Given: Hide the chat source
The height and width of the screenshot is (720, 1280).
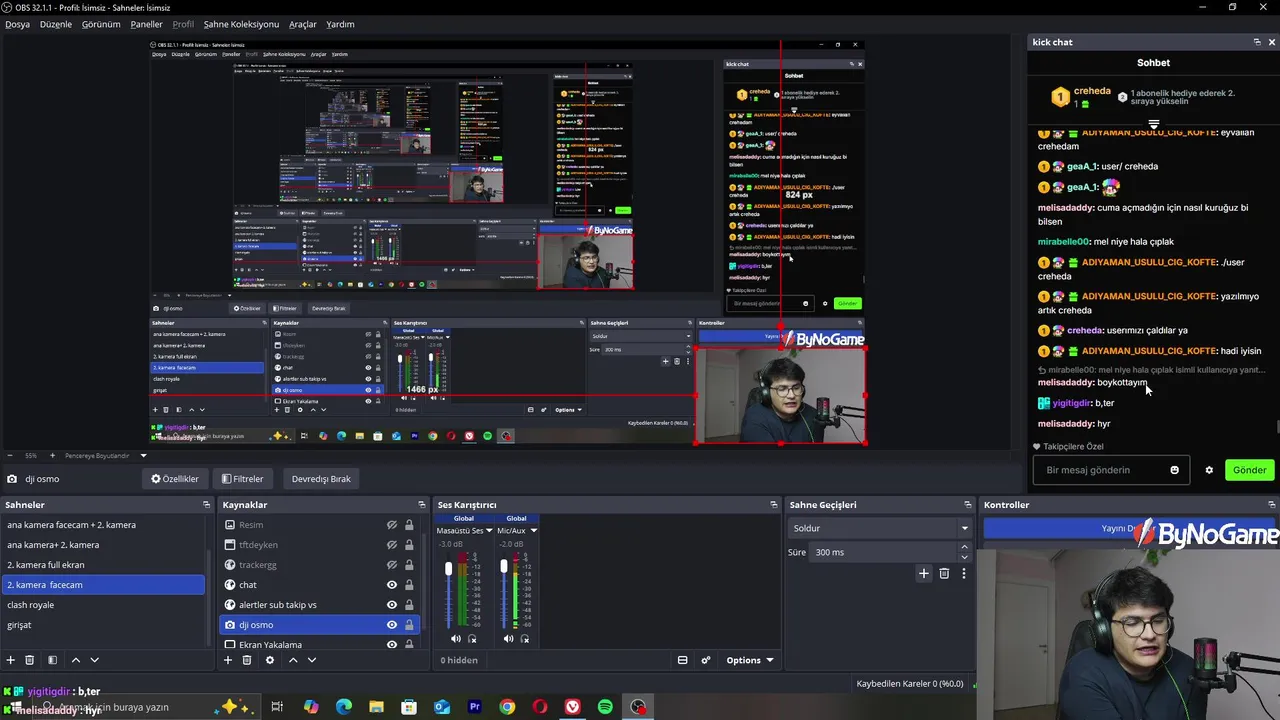Looking at the screenshot, I should click(392, 585).
